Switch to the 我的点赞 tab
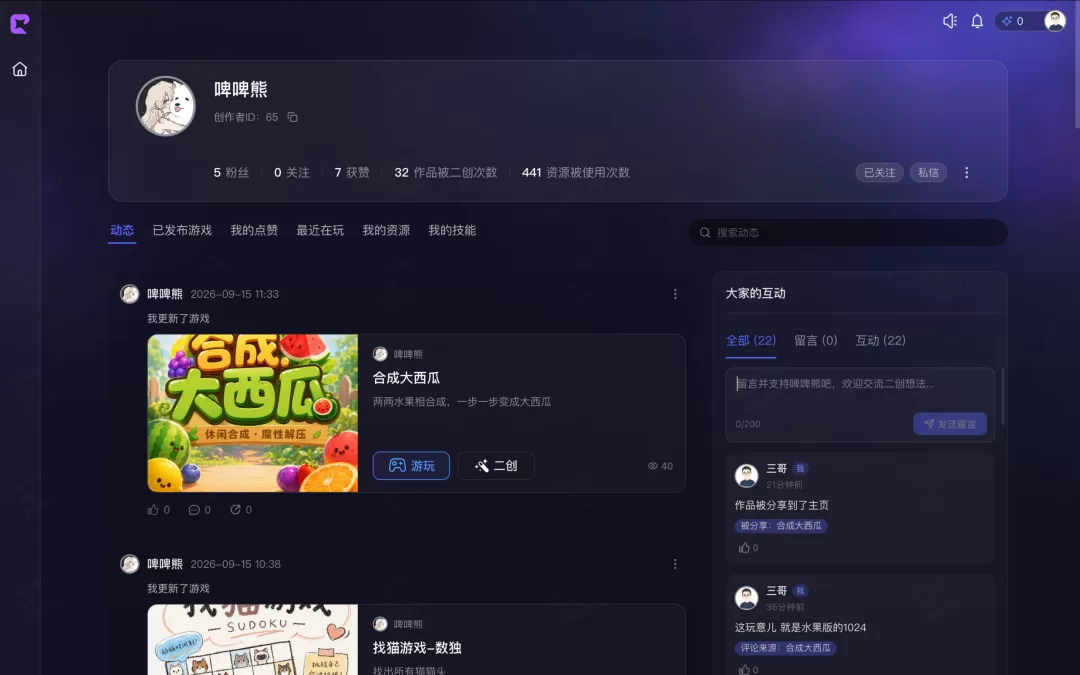Screen dimensions: 1080x675 pyautogui.click(x=253, y=230)
